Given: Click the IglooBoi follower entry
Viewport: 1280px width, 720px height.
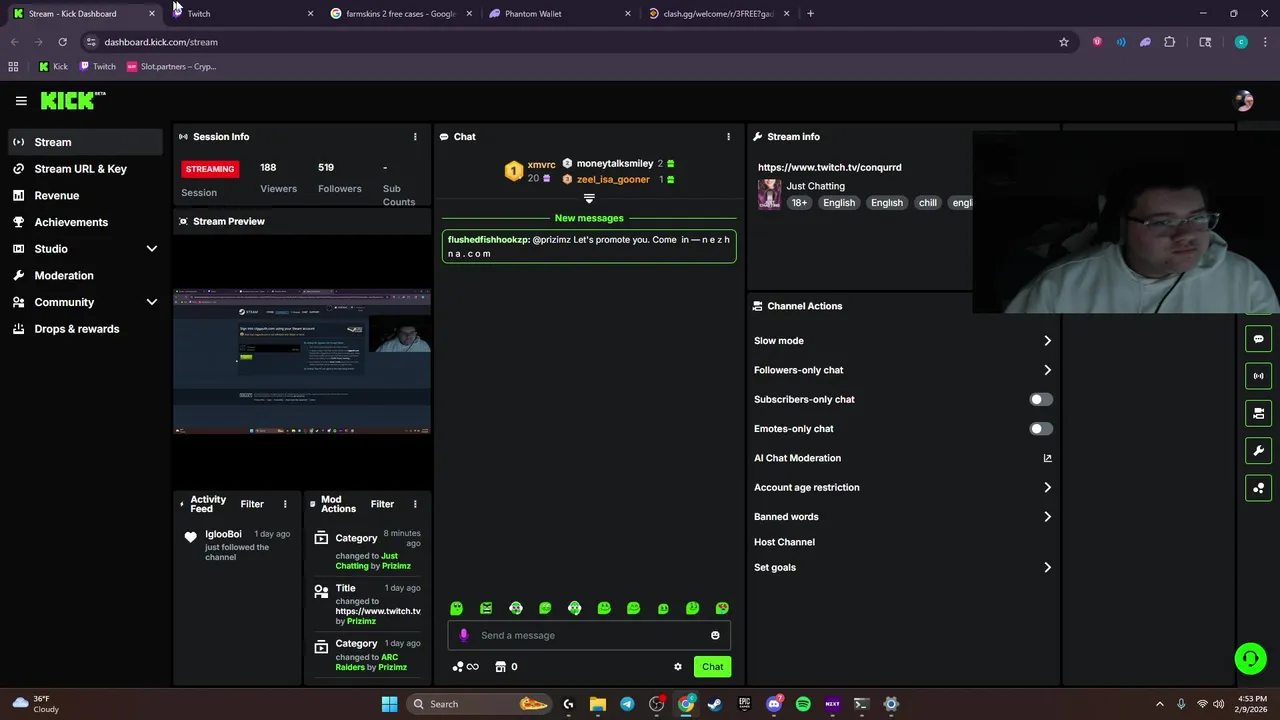Looking at the screenshot, I should coord(236,545).
